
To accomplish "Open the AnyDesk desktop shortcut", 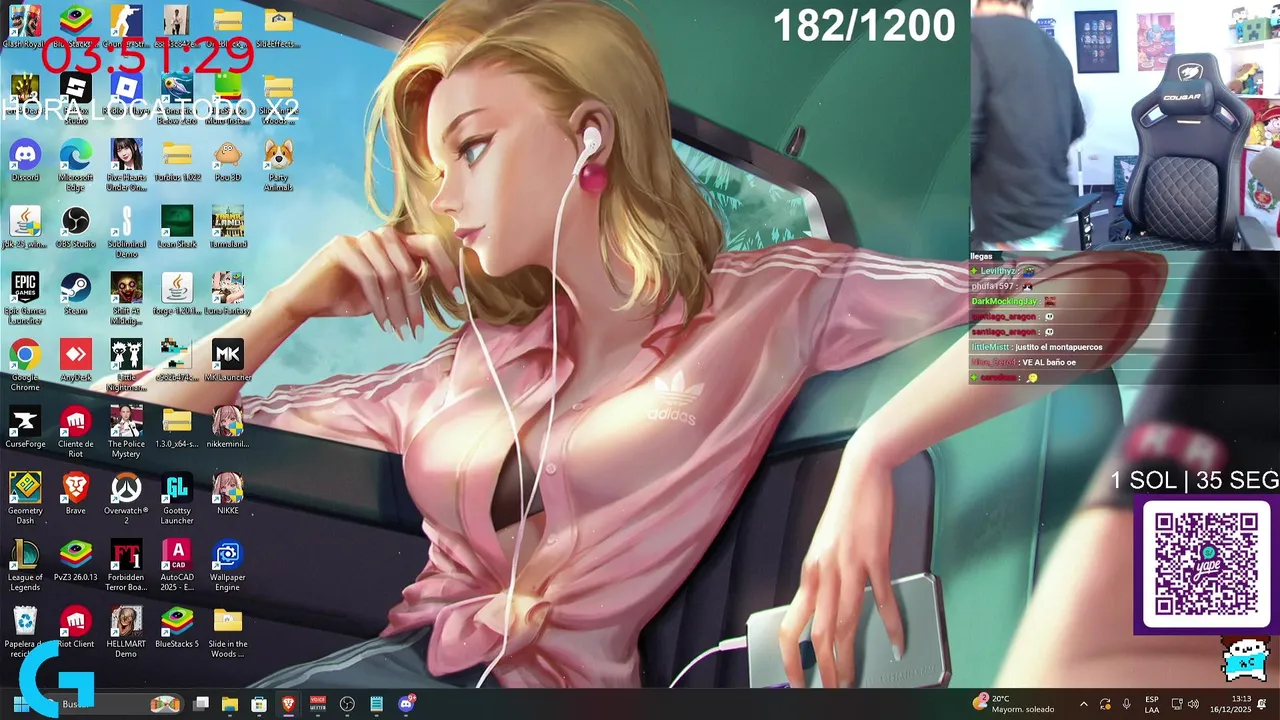I will (76, 360).
